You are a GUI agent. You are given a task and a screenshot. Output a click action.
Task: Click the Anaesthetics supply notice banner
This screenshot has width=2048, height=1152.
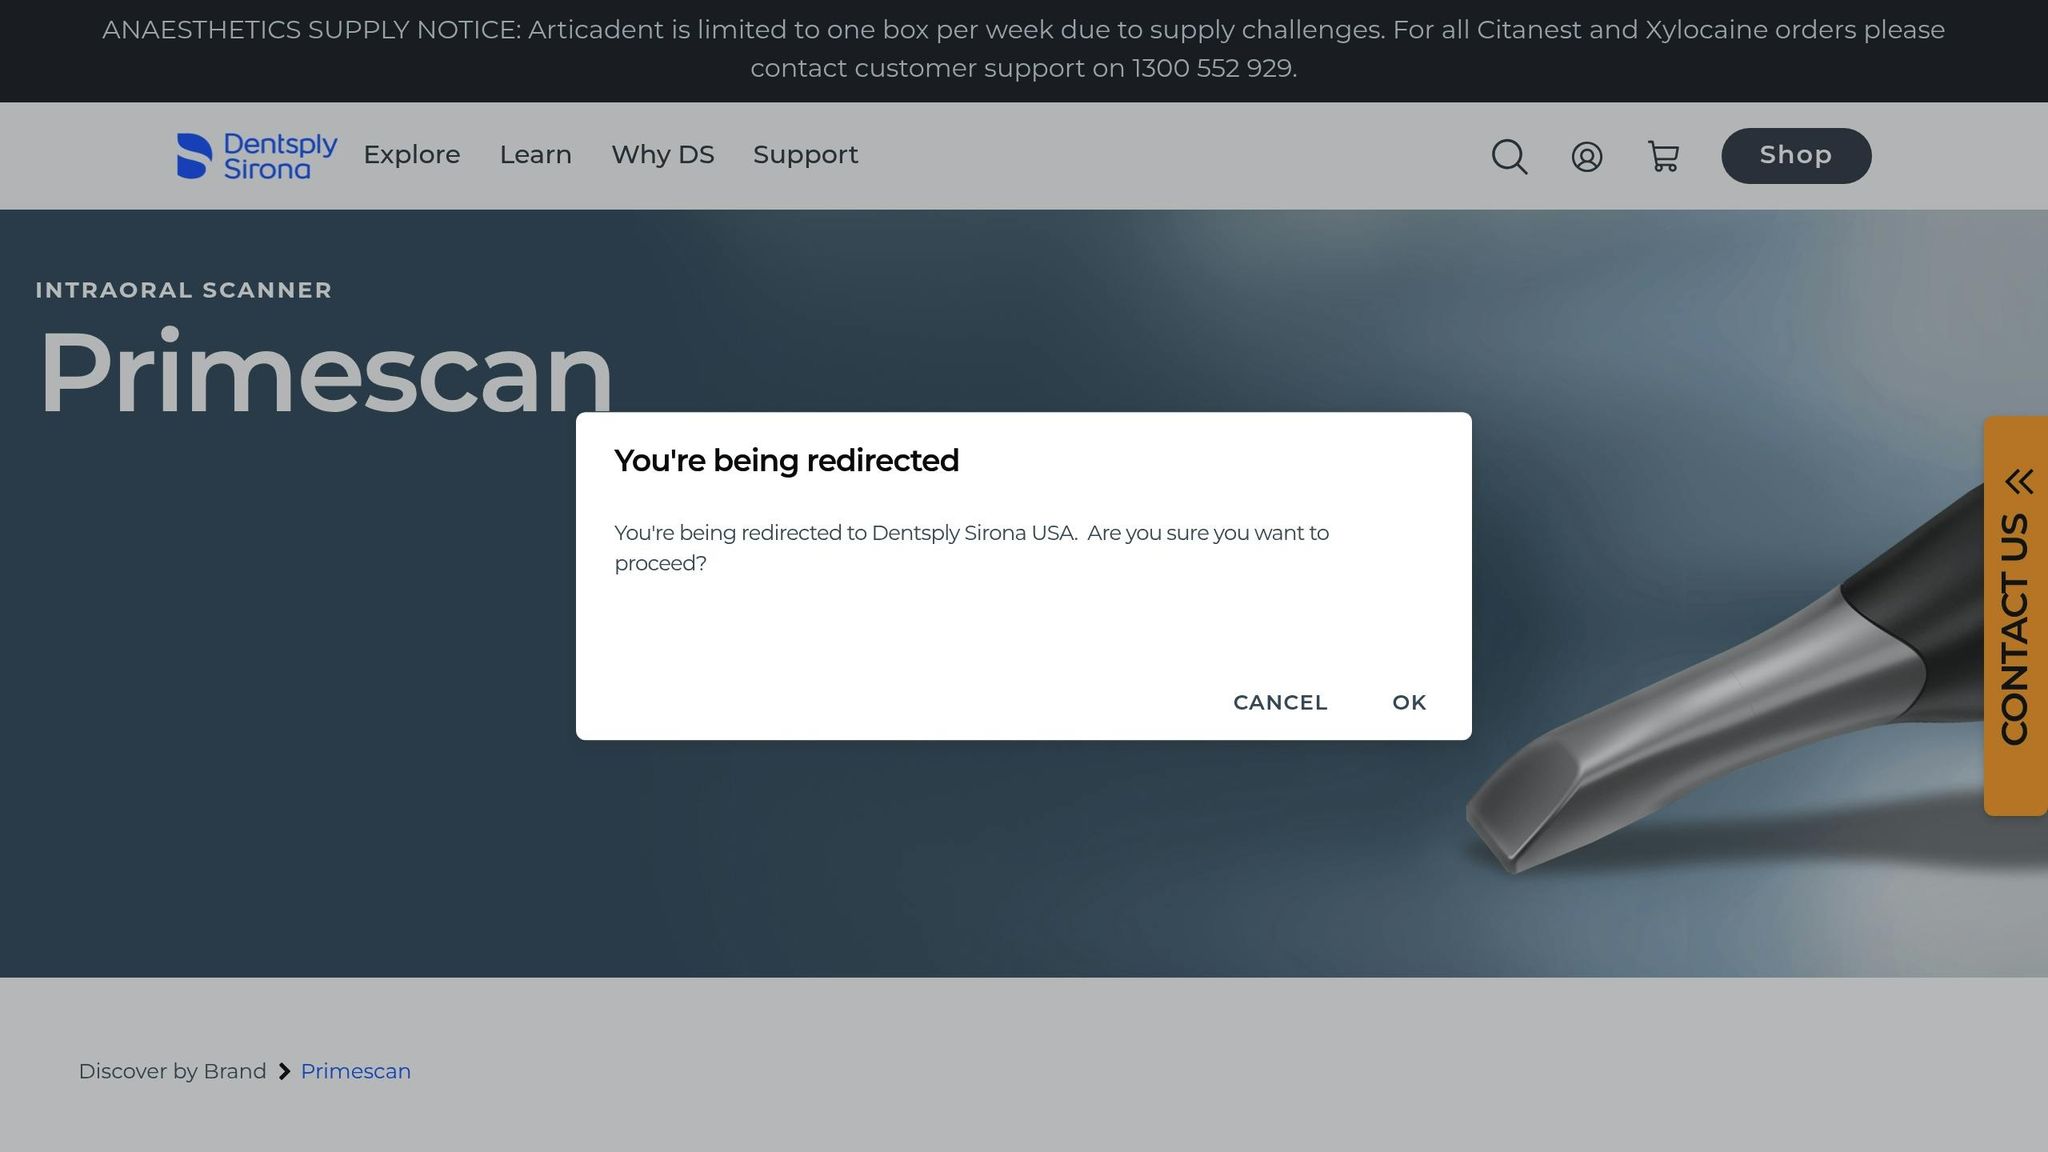[x=1024, y=50]
